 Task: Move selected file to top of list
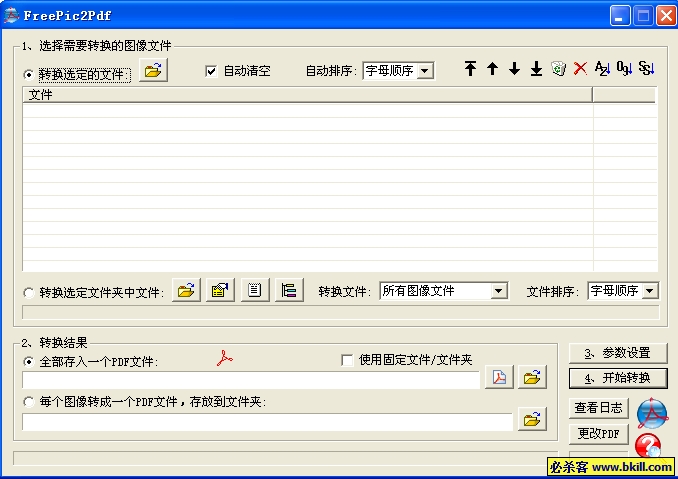pyautogui.click(x=470, y=68)
